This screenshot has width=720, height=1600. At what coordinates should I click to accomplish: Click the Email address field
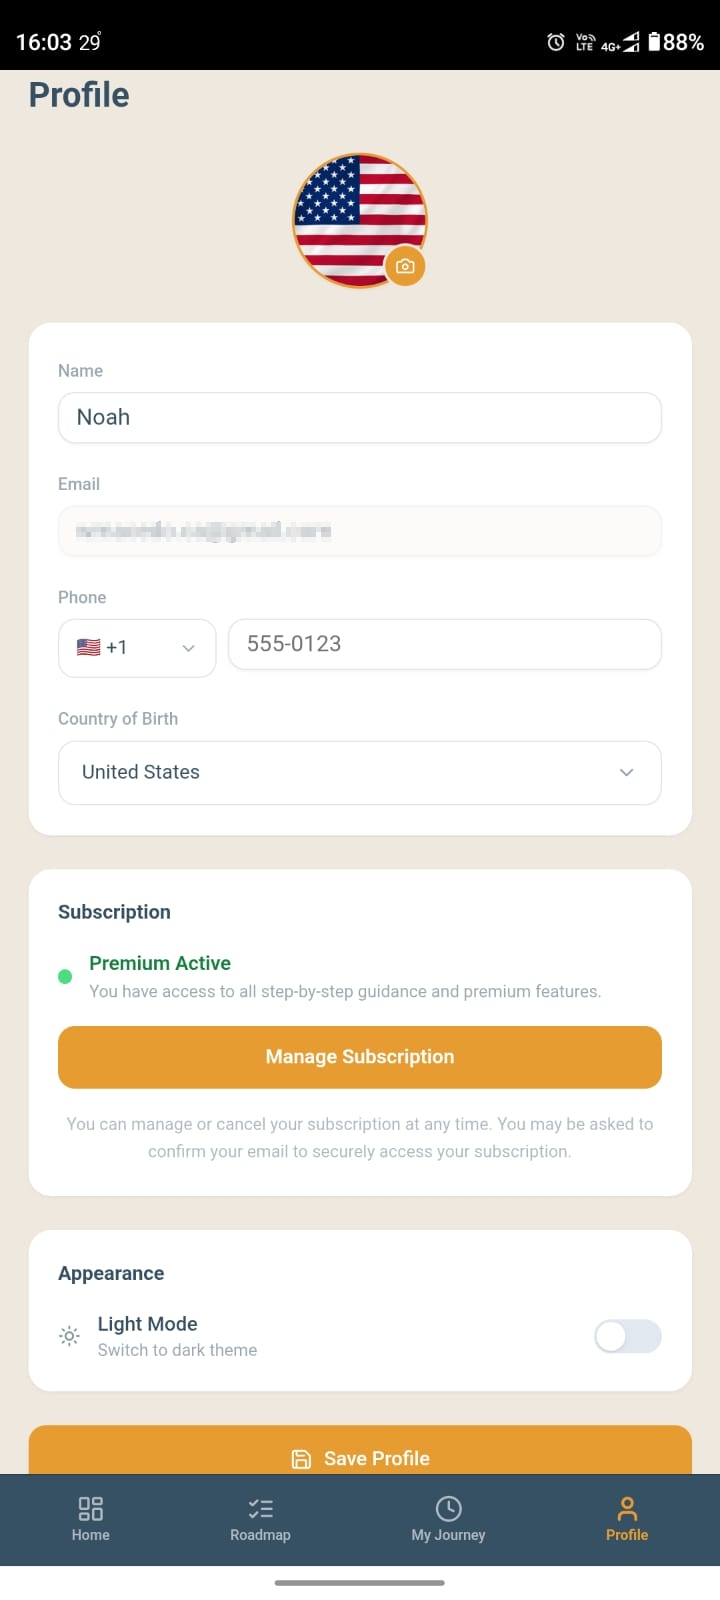click(x=360, y=531)
